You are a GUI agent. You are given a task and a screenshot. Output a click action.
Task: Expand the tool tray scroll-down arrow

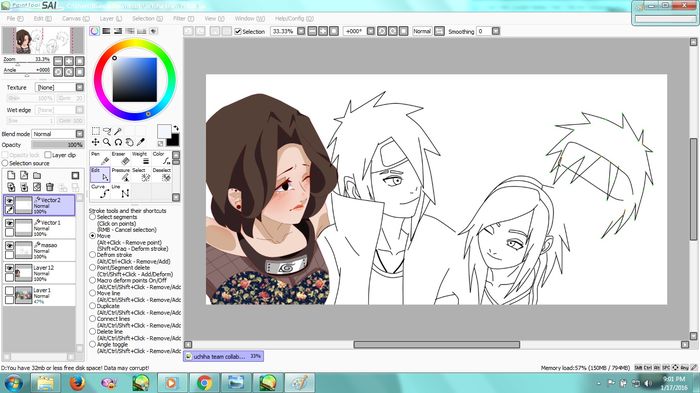click(x=176, y=197)
